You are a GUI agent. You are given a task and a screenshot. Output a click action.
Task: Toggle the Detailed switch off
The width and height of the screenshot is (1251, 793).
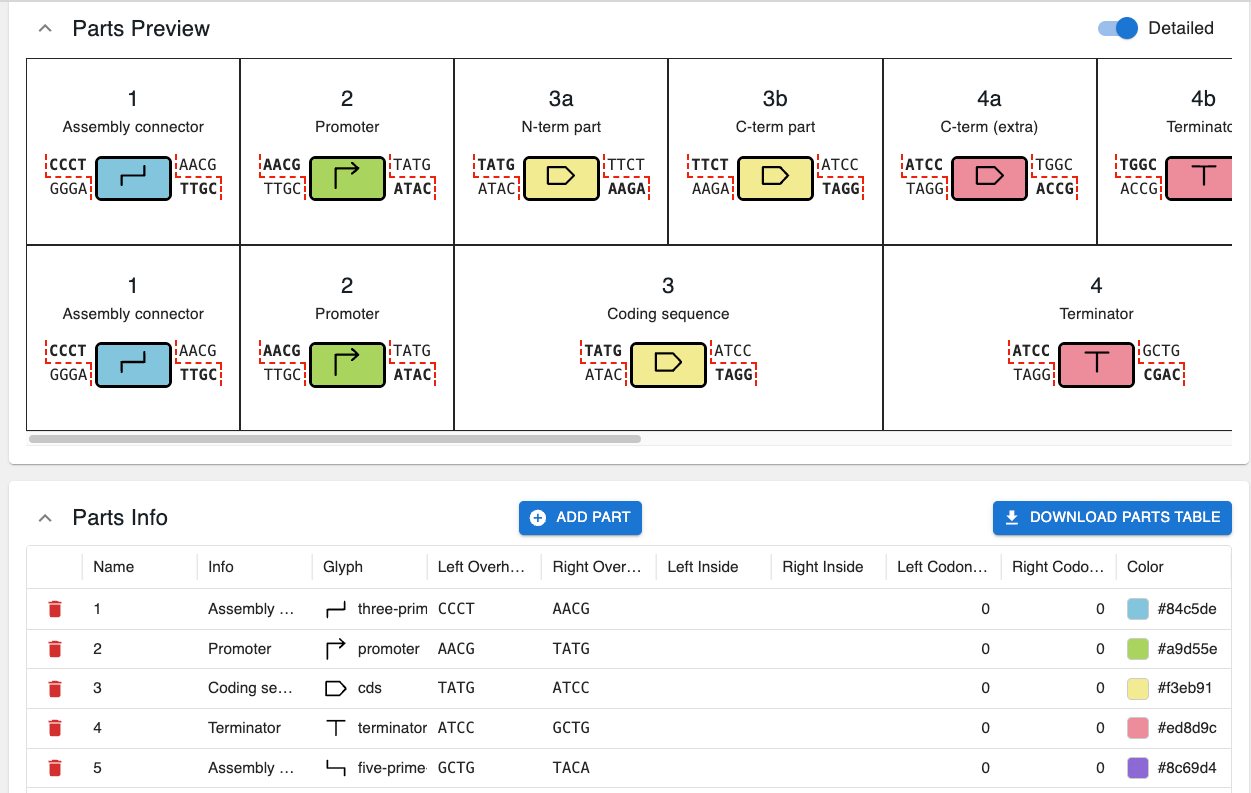(1118, 28)
